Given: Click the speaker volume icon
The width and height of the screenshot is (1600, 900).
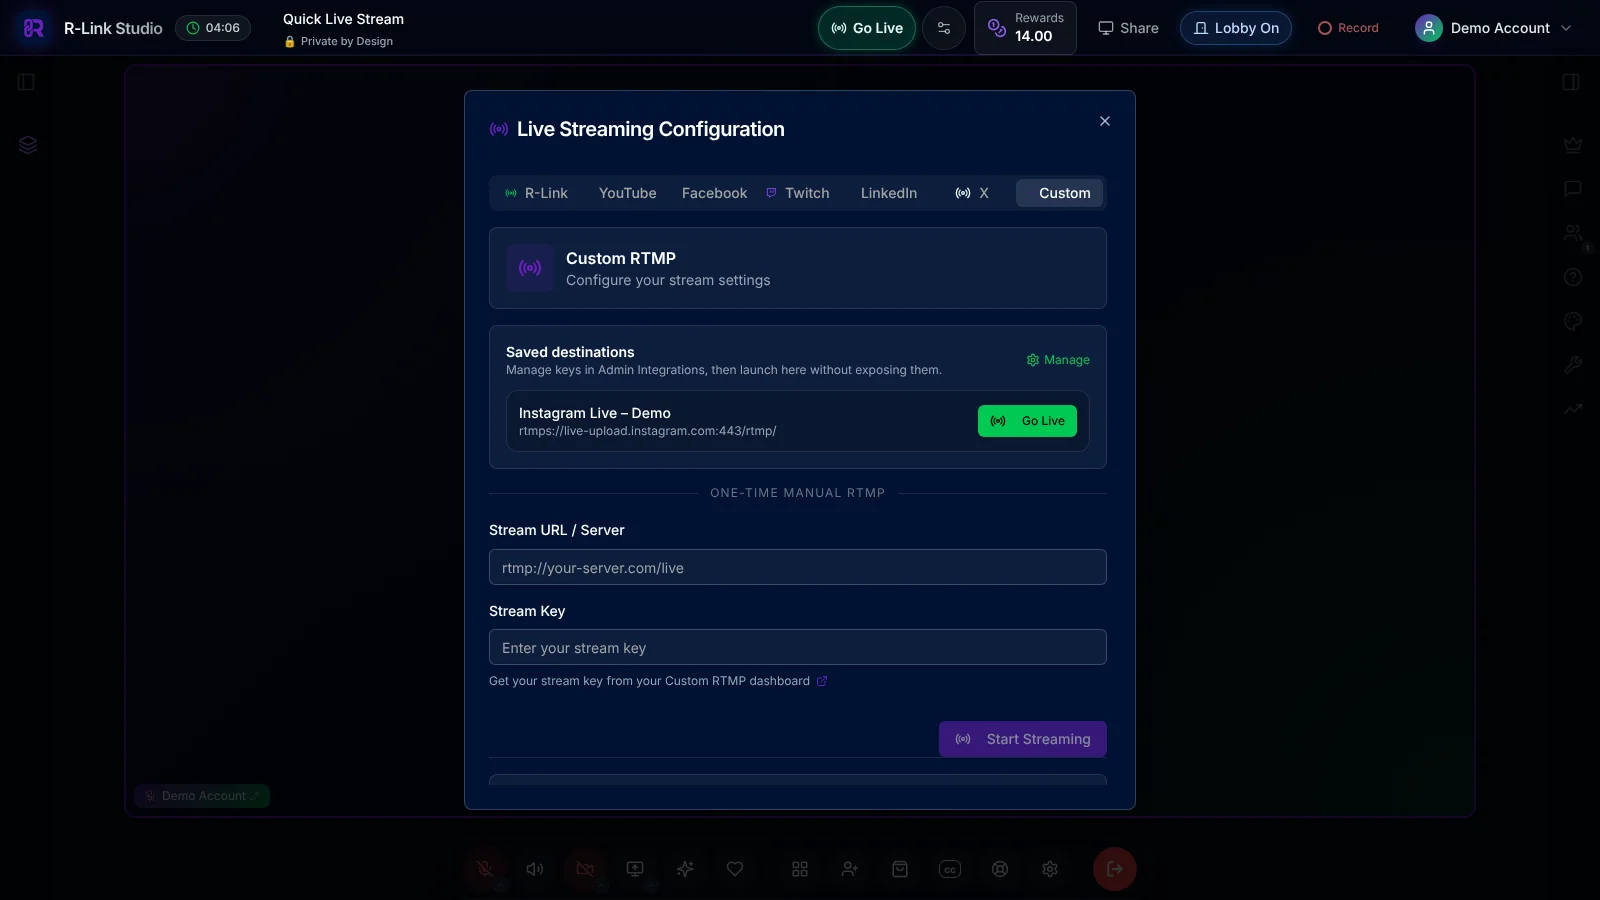Looking at the screenshot, I should click(x=535, y=869).
